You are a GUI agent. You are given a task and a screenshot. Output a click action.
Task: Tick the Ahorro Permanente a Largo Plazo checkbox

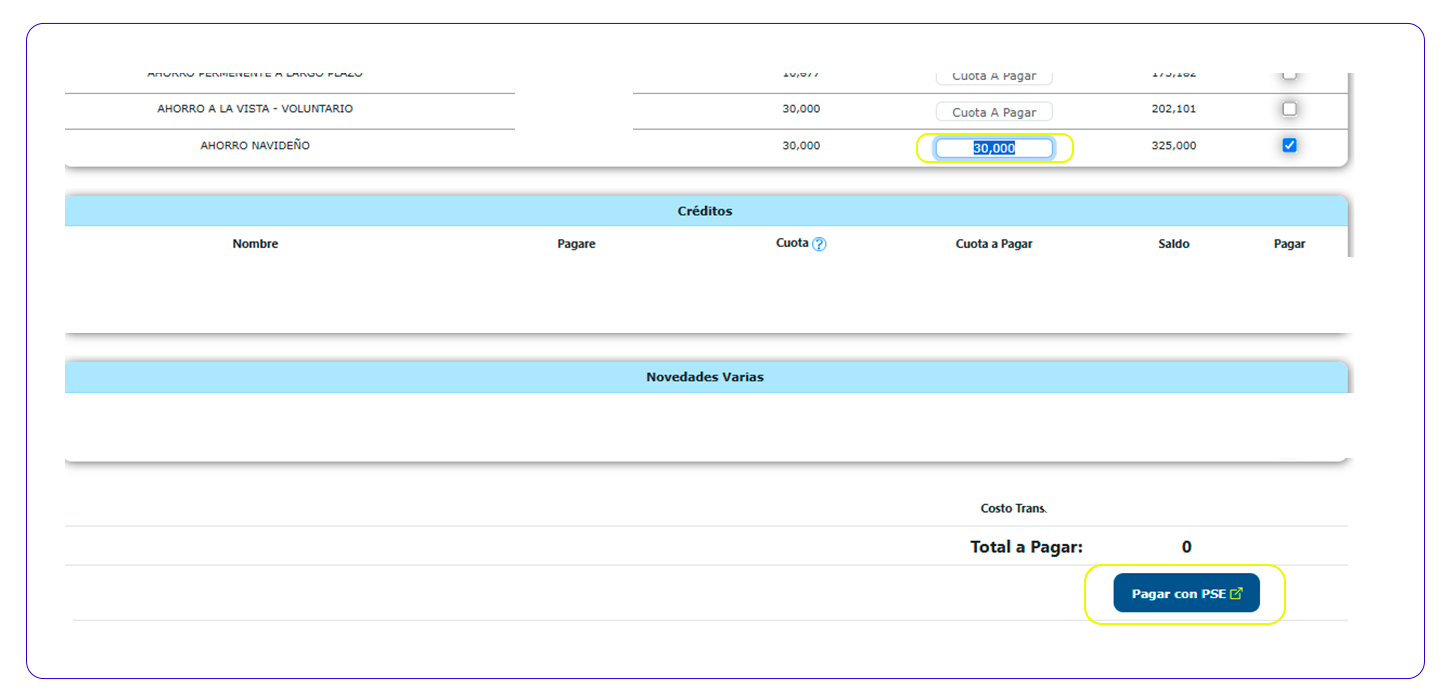click(x=1289, y=75)
